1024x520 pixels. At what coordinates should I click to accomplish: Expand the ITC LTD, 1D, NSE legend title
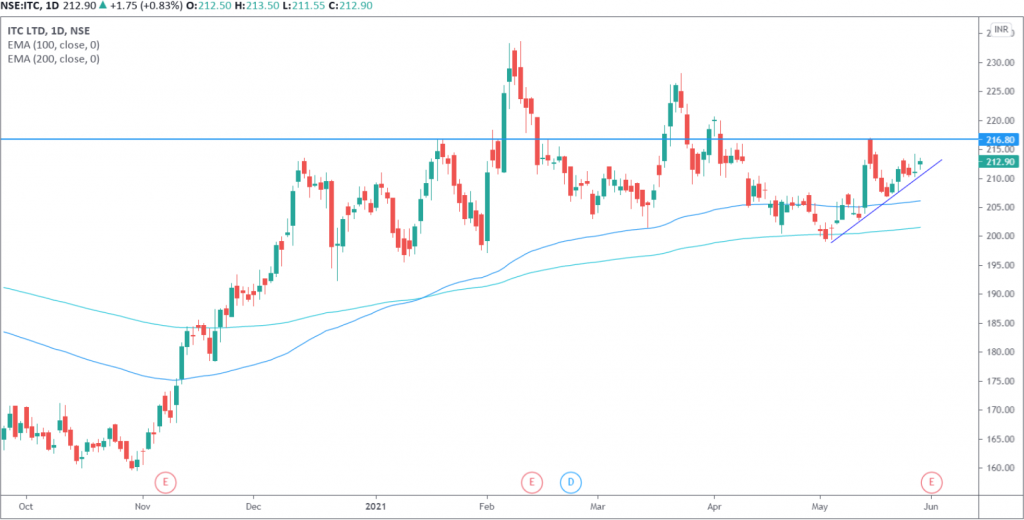(50, 31)
